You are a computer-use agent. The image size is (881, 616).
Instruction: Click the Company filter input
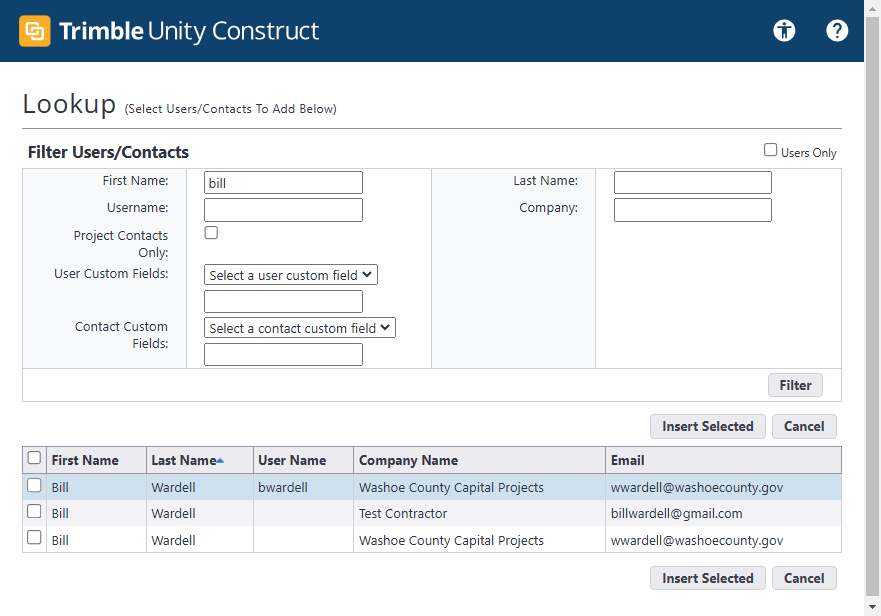pyautogui.click(x=693, y=210)
